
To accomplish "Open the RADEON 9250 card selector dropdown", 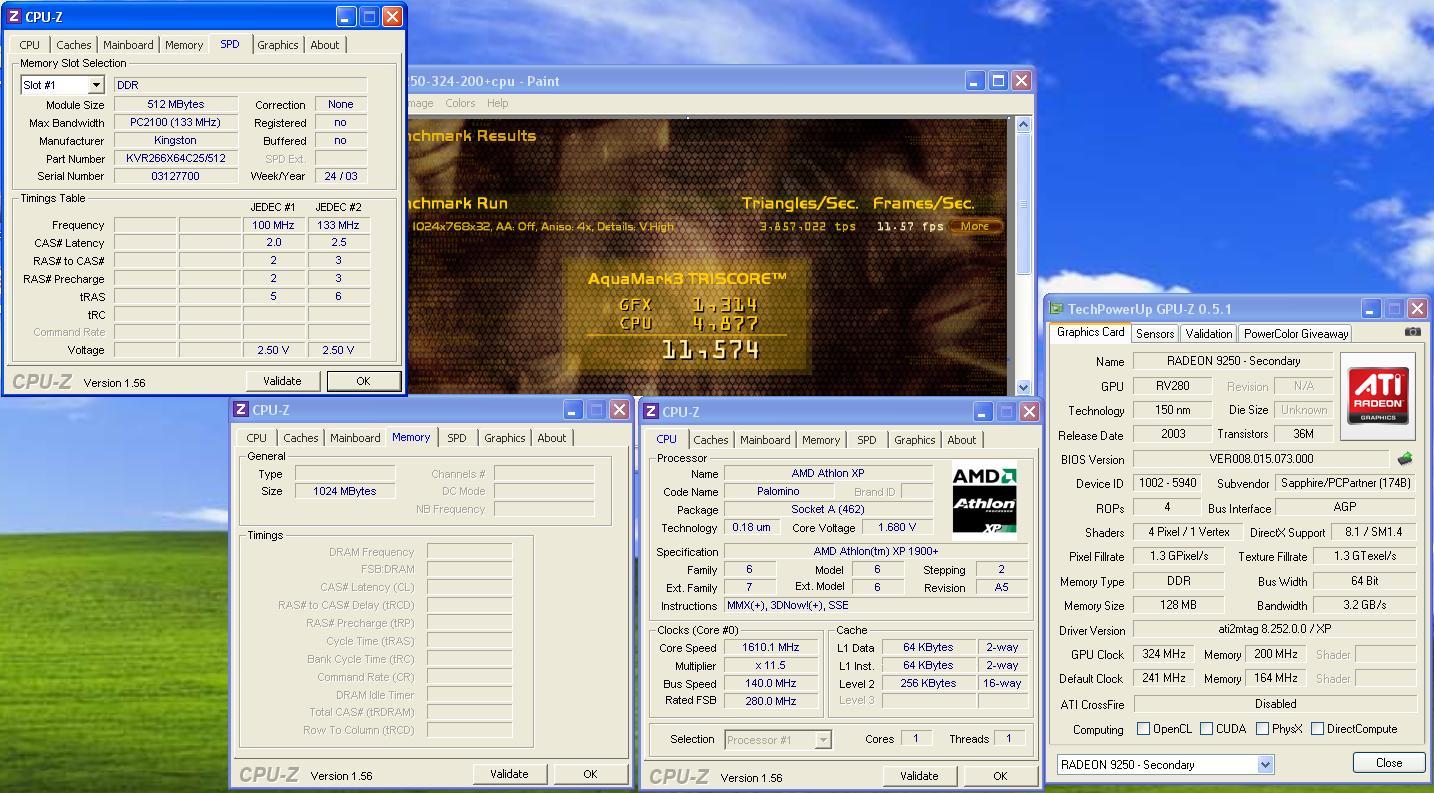I will [1265, 765].
